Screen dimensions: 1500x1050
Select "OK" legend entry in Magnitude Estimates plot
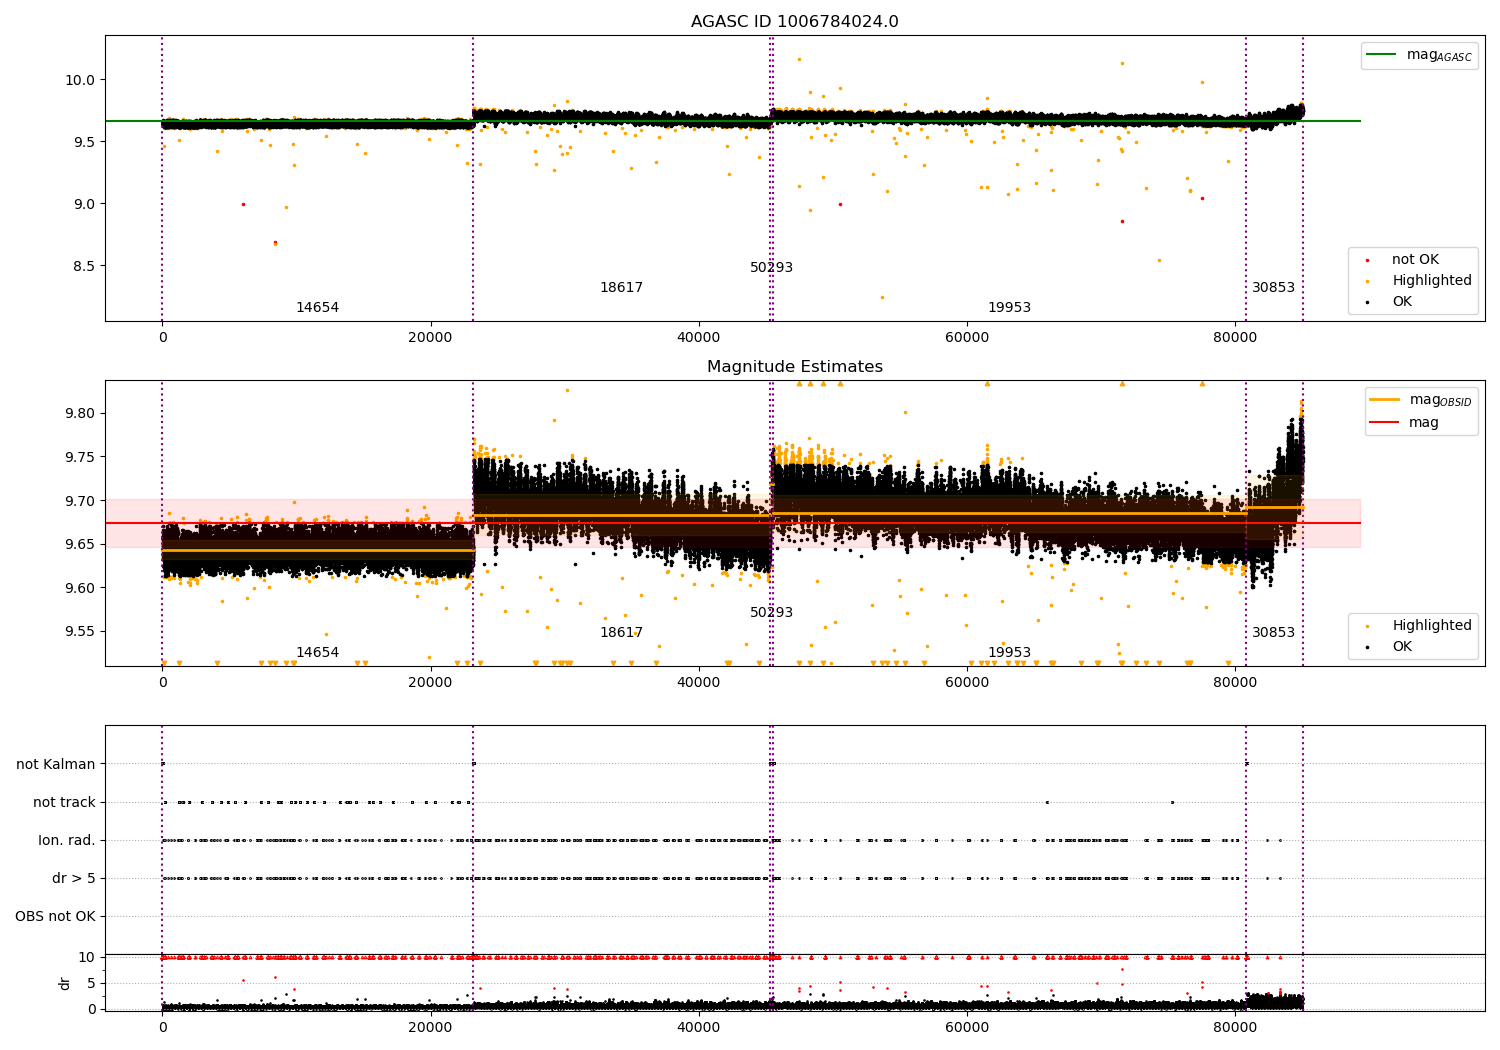1402,647
